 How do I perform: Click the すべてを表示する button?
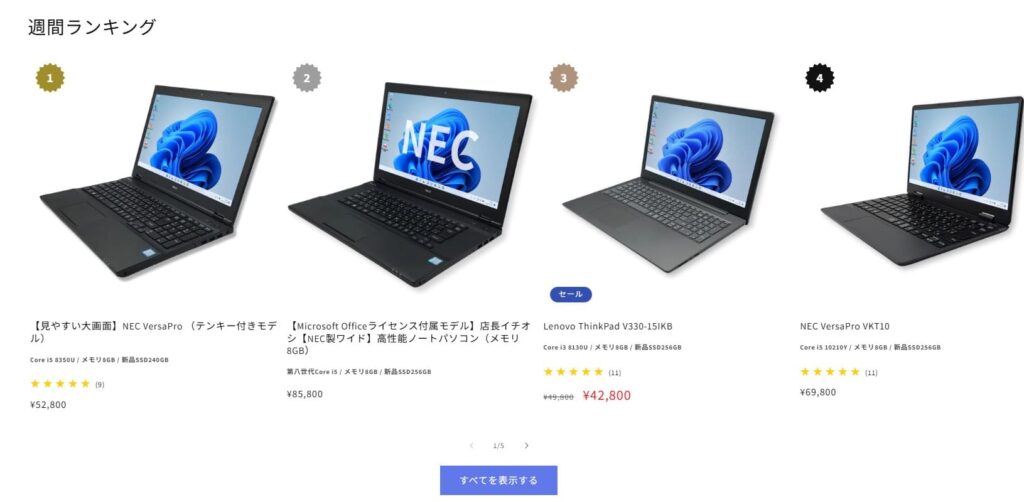click(498, 480)
